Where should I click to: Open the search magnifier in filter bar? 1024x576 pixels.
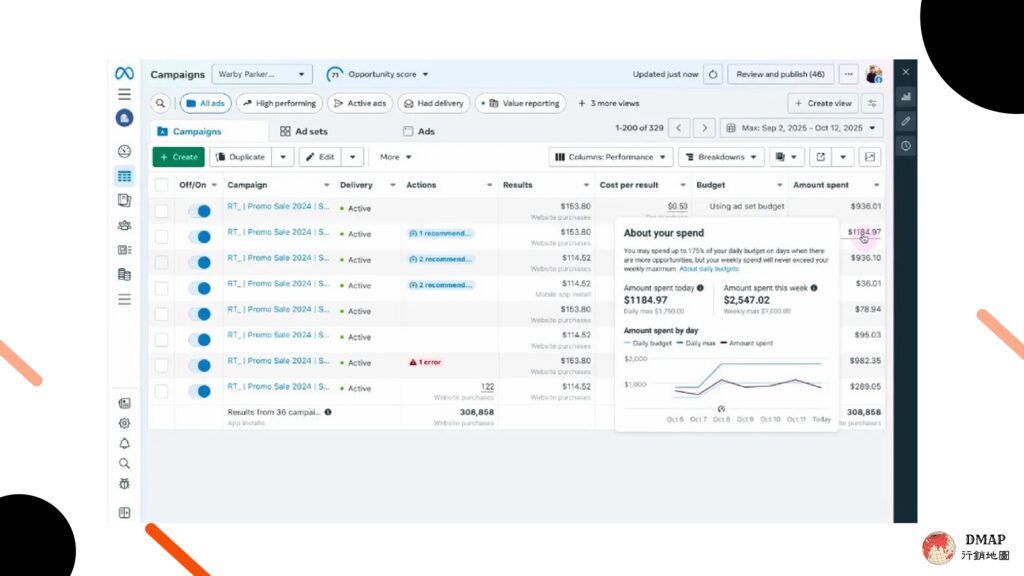pyautogui.click(x=160, y=103)
